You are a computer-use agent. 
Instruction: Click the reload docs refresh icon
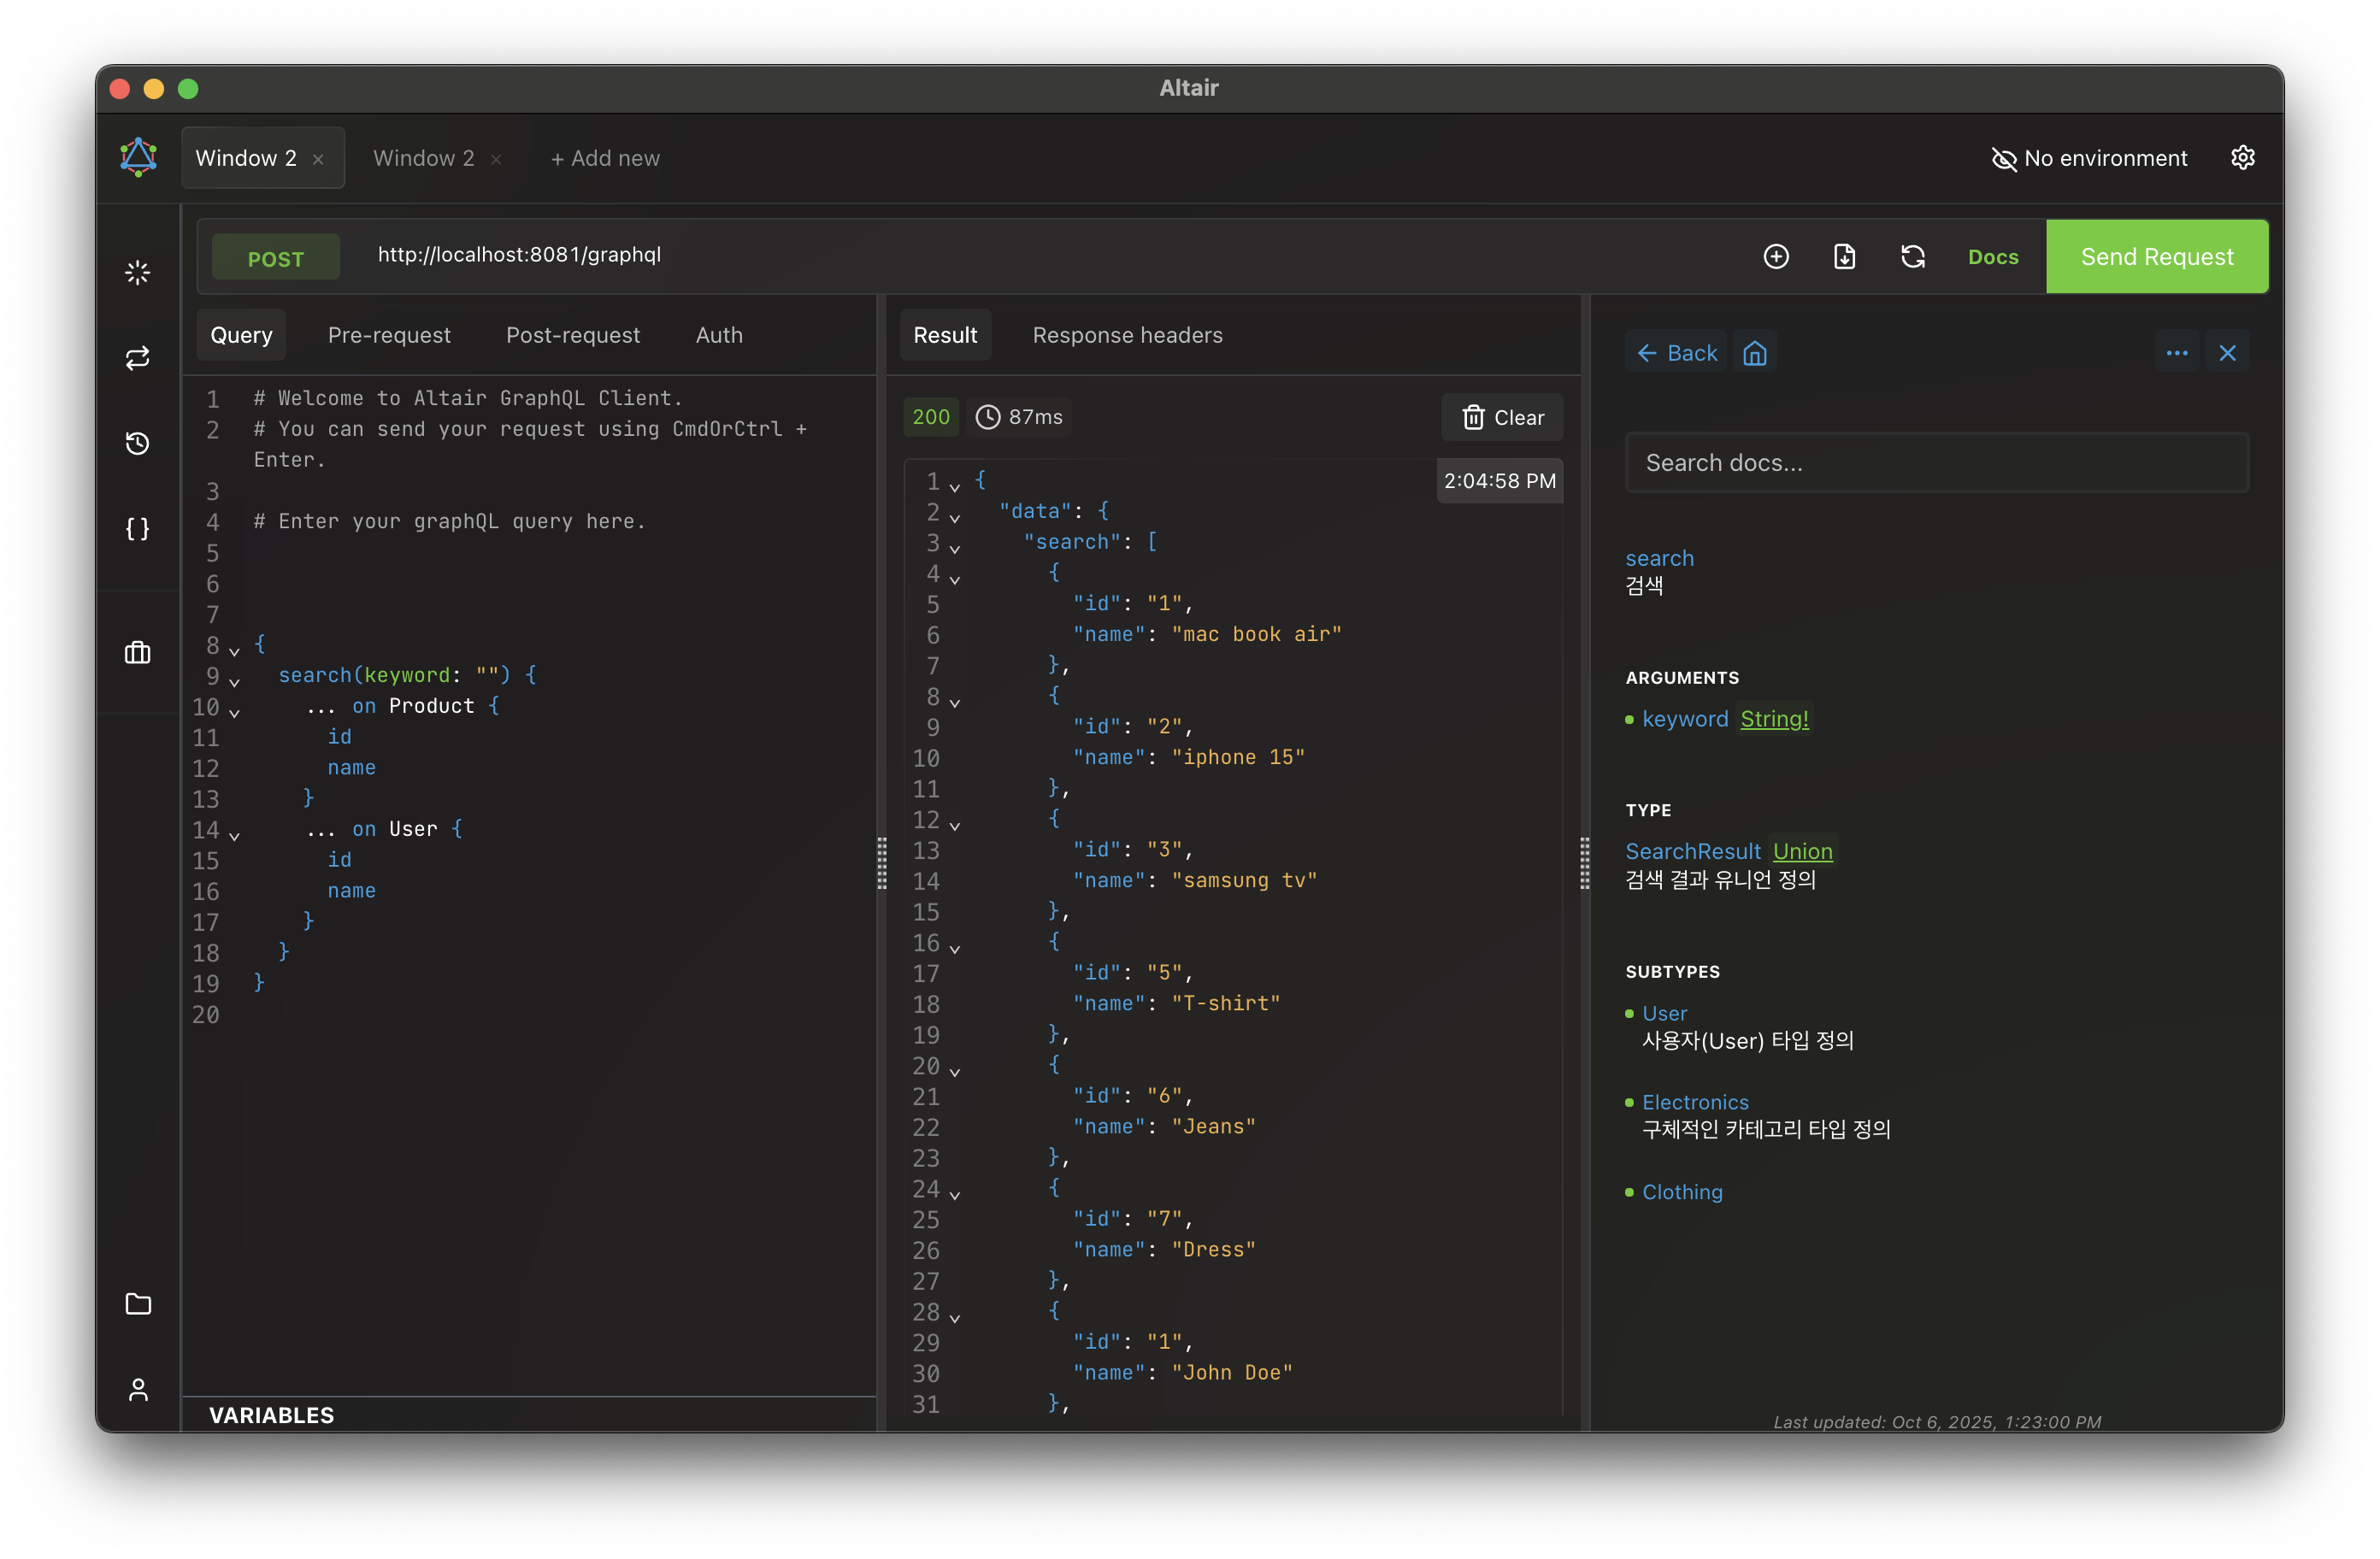(1912, 257)
